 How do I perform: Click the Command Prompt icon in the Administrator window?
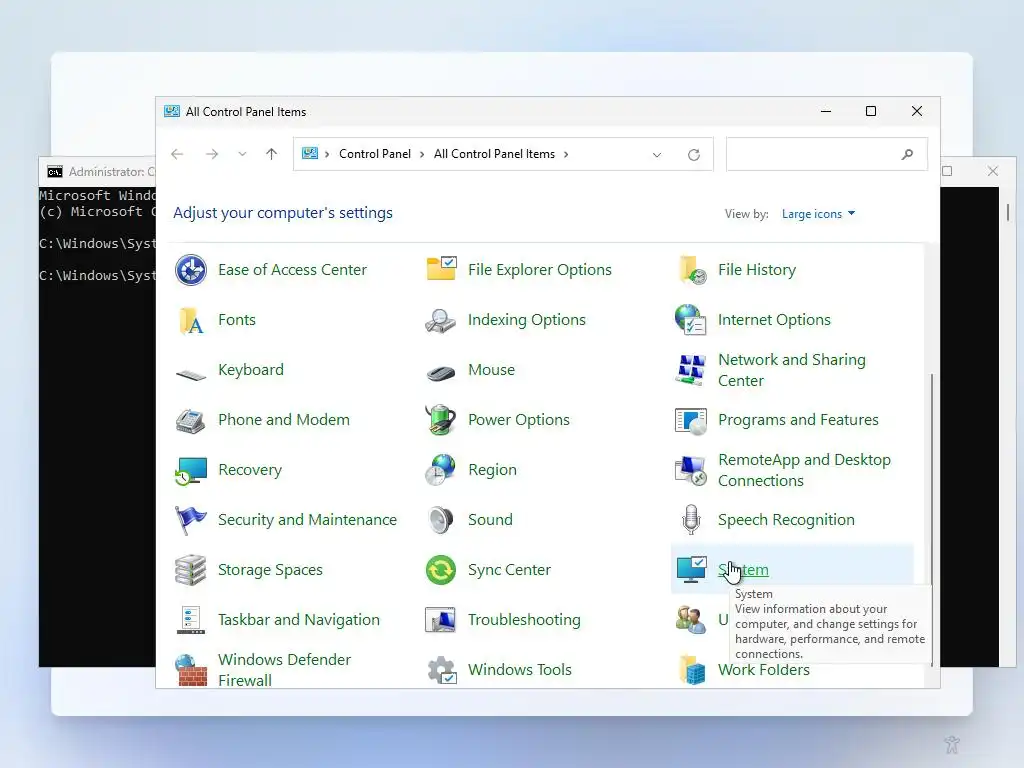coord(55,172)
